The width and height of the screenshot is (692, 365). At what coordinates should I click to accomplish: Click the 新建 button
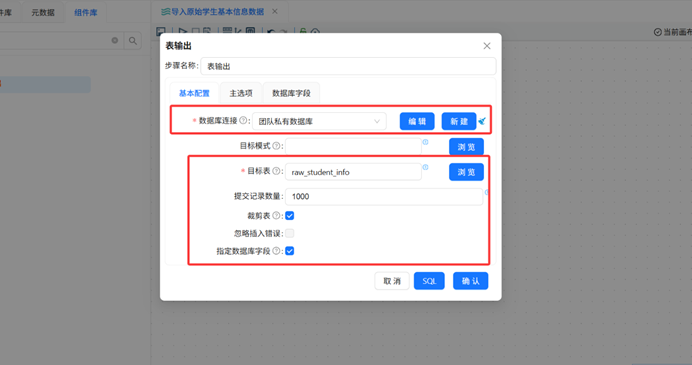click(459, 121)
